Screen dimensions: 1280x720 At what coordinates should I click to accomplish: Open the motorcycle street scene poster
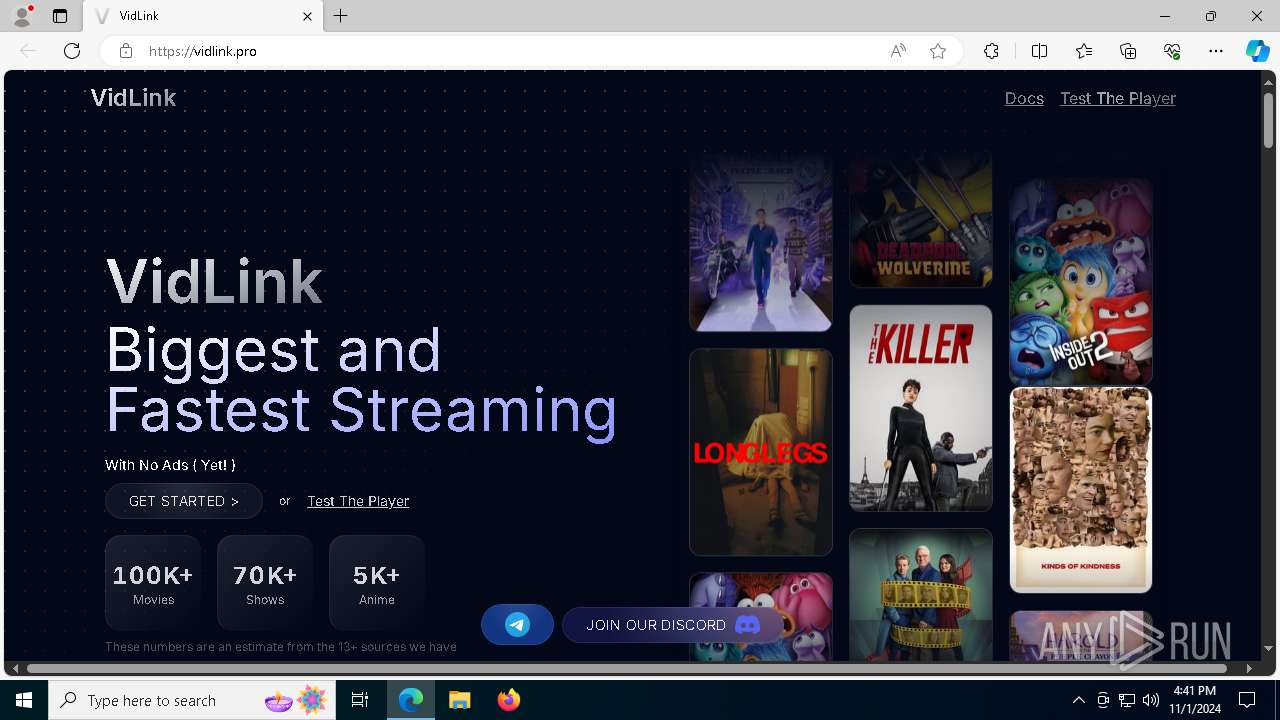761,242
